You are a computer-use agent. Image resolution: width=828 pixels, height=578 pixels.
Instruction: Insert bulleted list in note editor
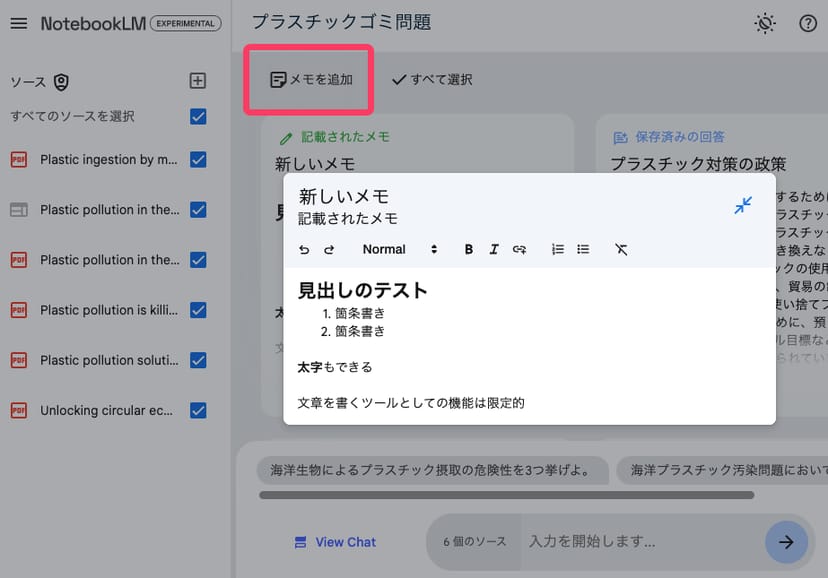583,249
